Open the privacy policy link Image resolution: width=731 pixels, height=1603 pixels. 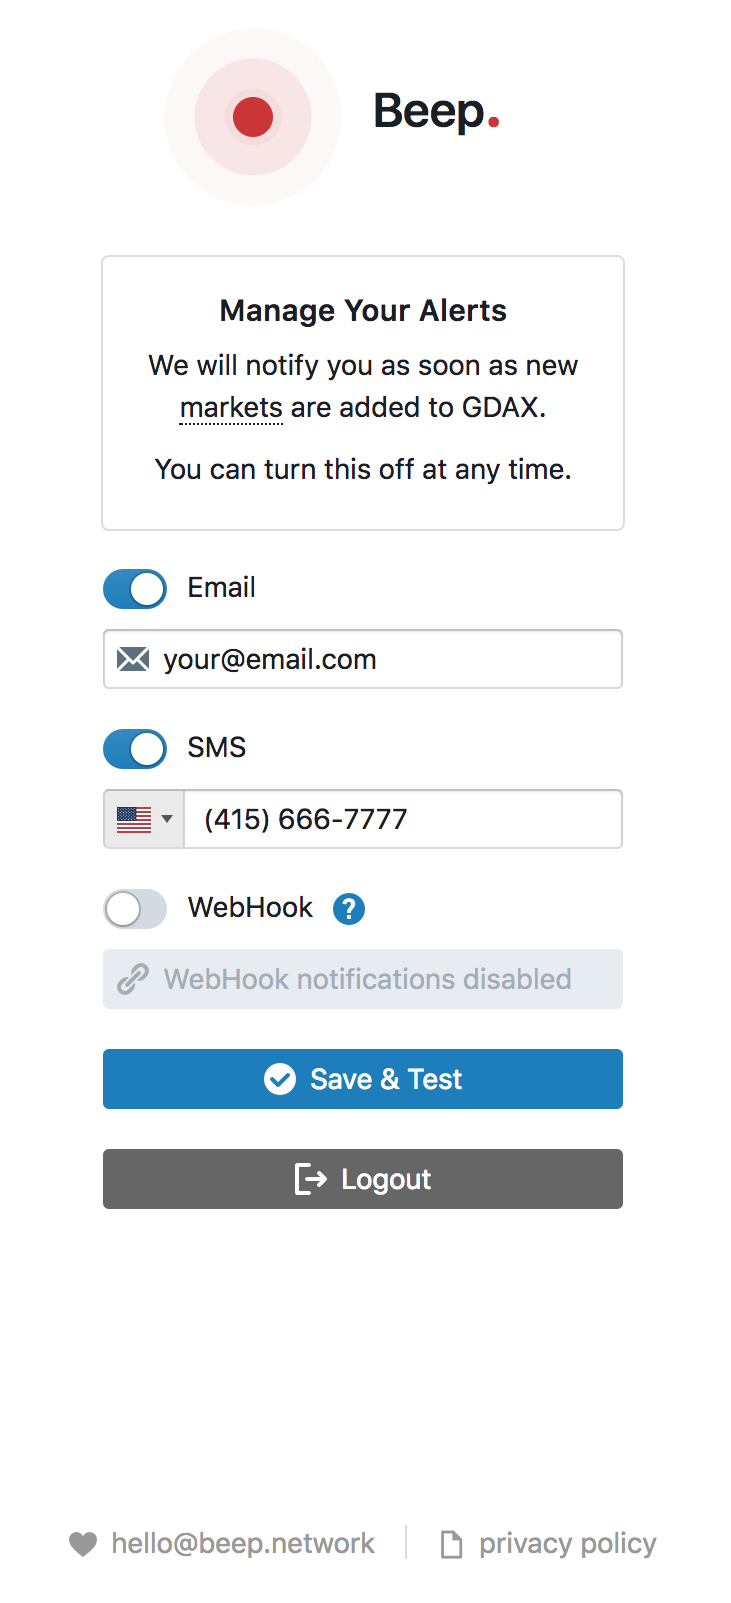567,1544
